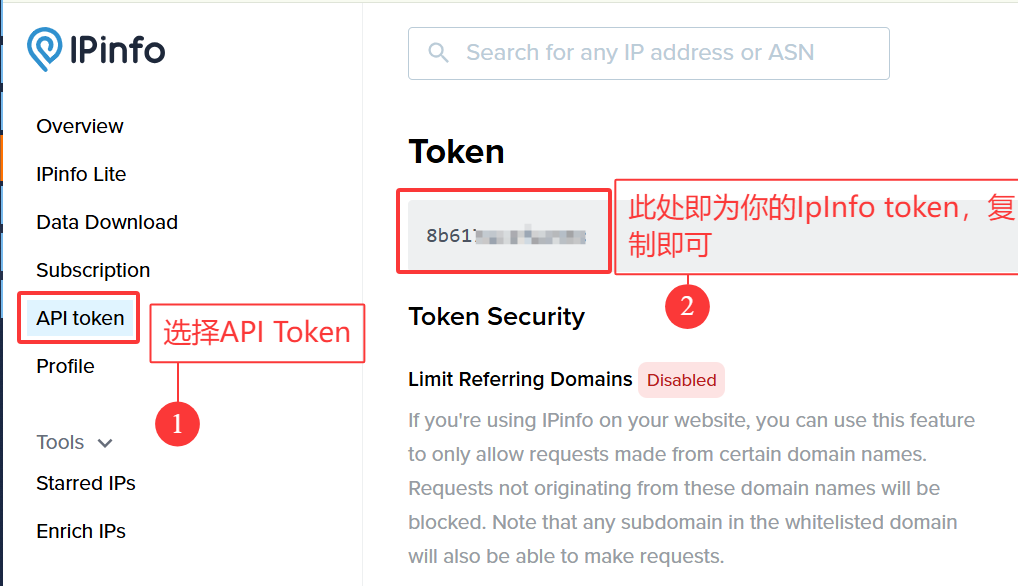Open Enrich IPs under Tools
Image resolution: width=1018 pixels, height=586 pixels.
(x=81, y=531)
